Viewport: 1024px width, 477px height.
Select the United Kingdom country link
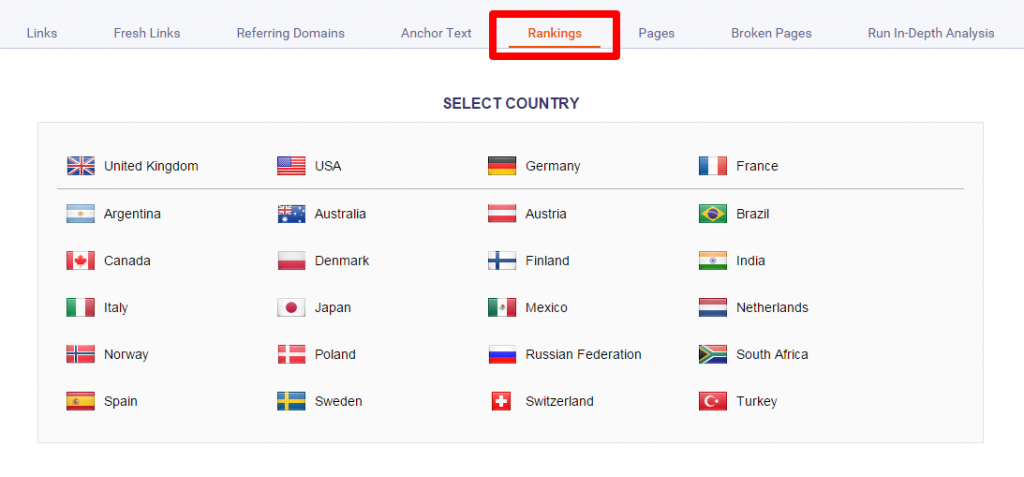click(151, 166)
